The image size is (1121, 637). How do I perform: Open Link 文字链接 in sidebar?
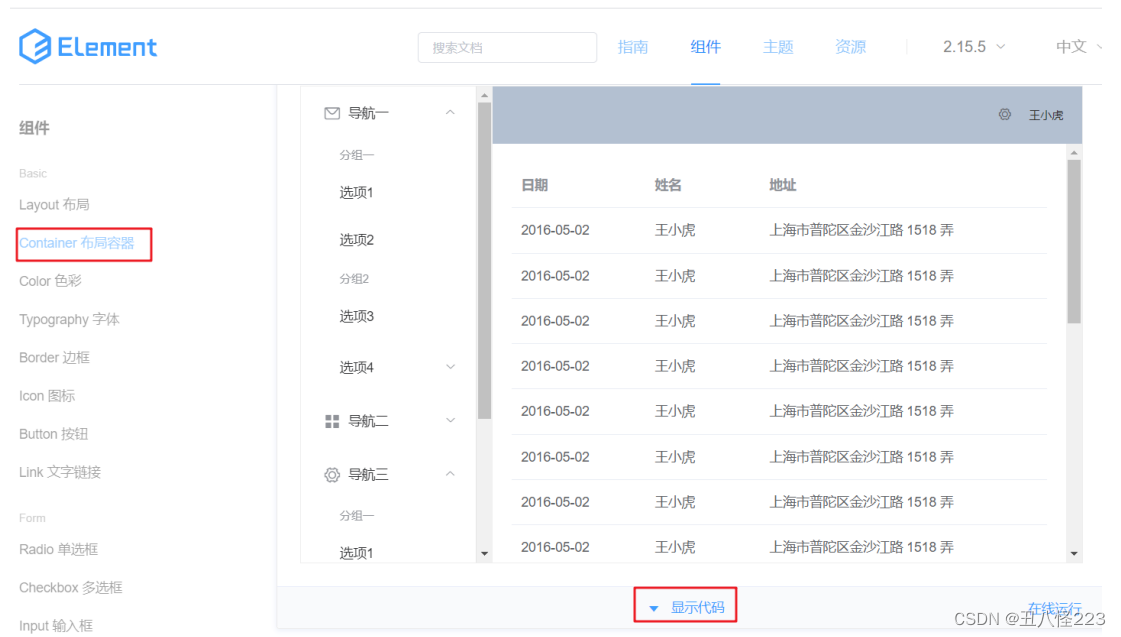point(60,473)
